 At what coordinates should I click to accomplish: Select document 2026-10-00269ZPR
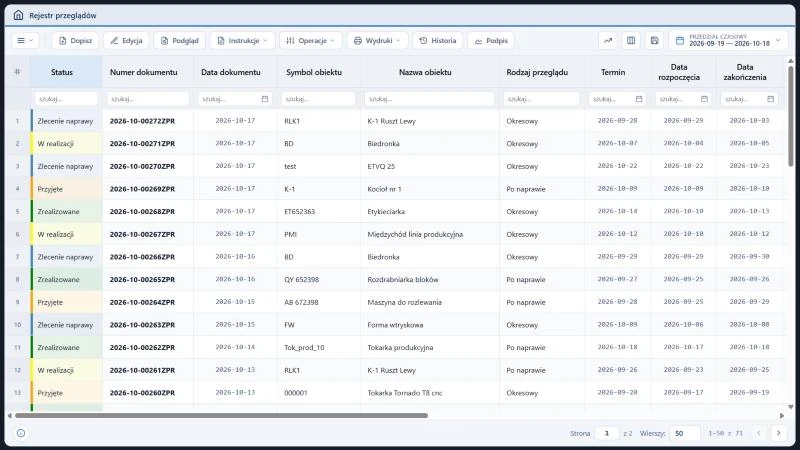point(142,189)
